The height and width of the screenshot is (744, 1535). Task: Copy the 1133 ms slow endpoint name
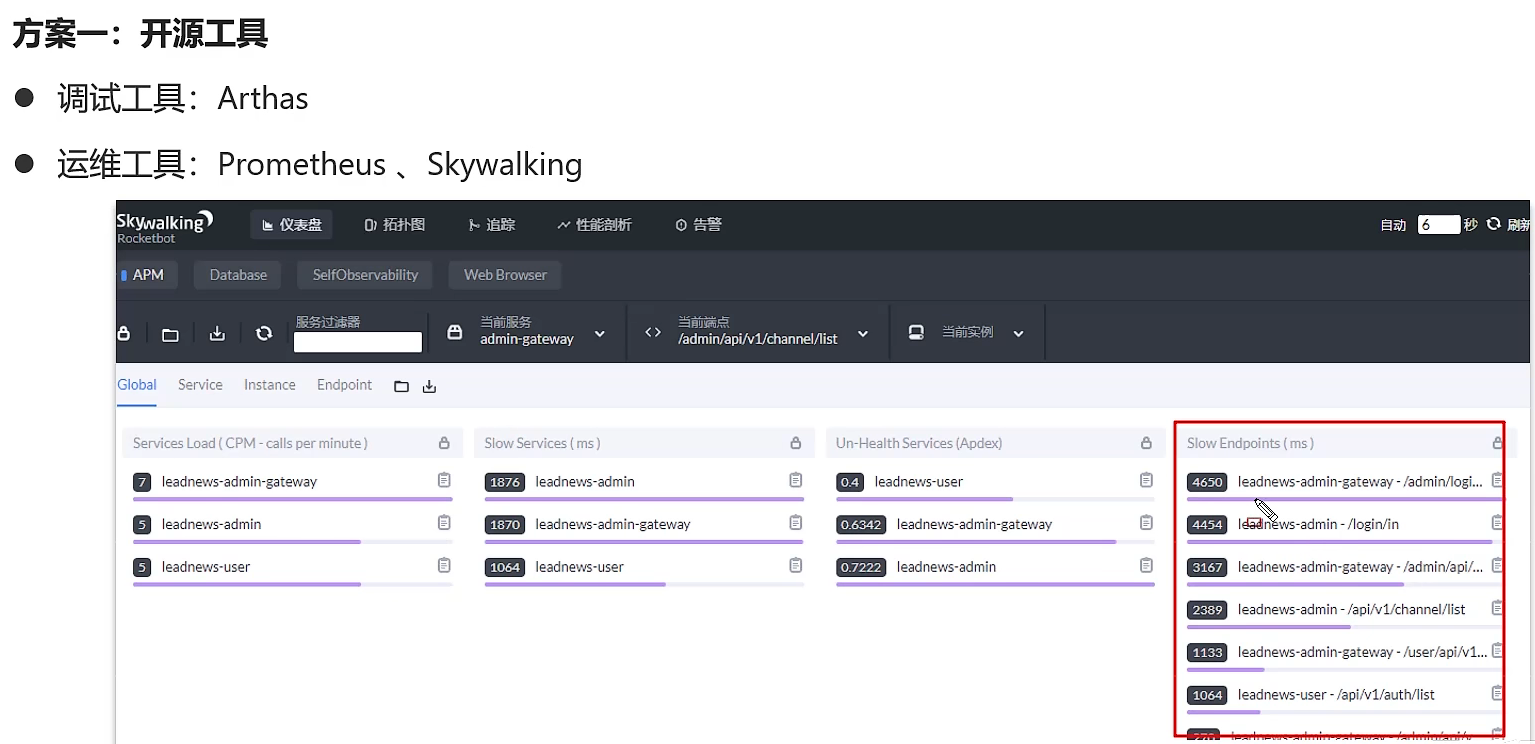[x=1497, y=651]
